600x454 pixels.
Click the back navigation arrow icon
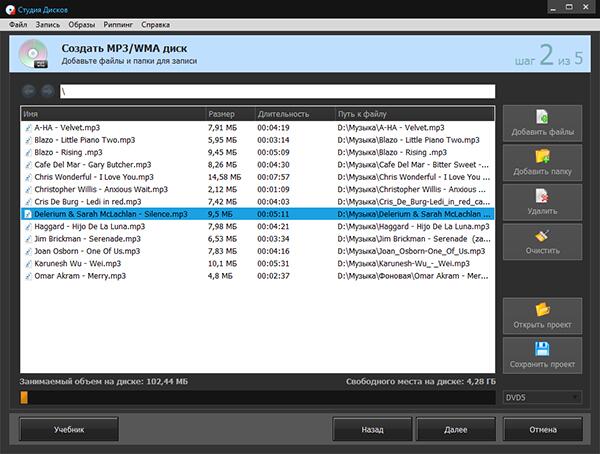pos(29,91)
